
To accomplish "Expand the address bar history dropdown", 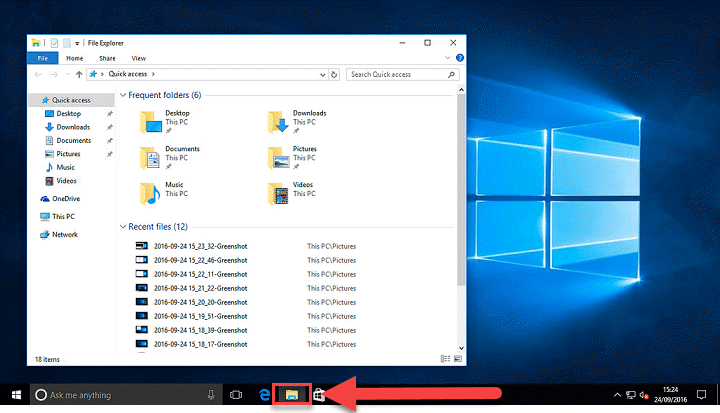I will click(x=325, y=74).
